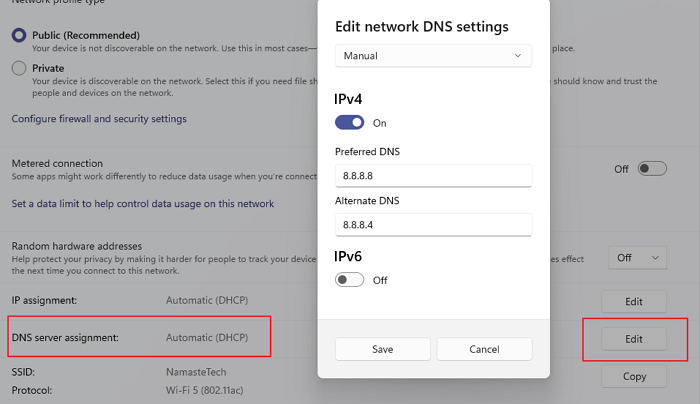Copy the network properties
This screenshot has height=404, width=700.
click(x=634, y=376)
